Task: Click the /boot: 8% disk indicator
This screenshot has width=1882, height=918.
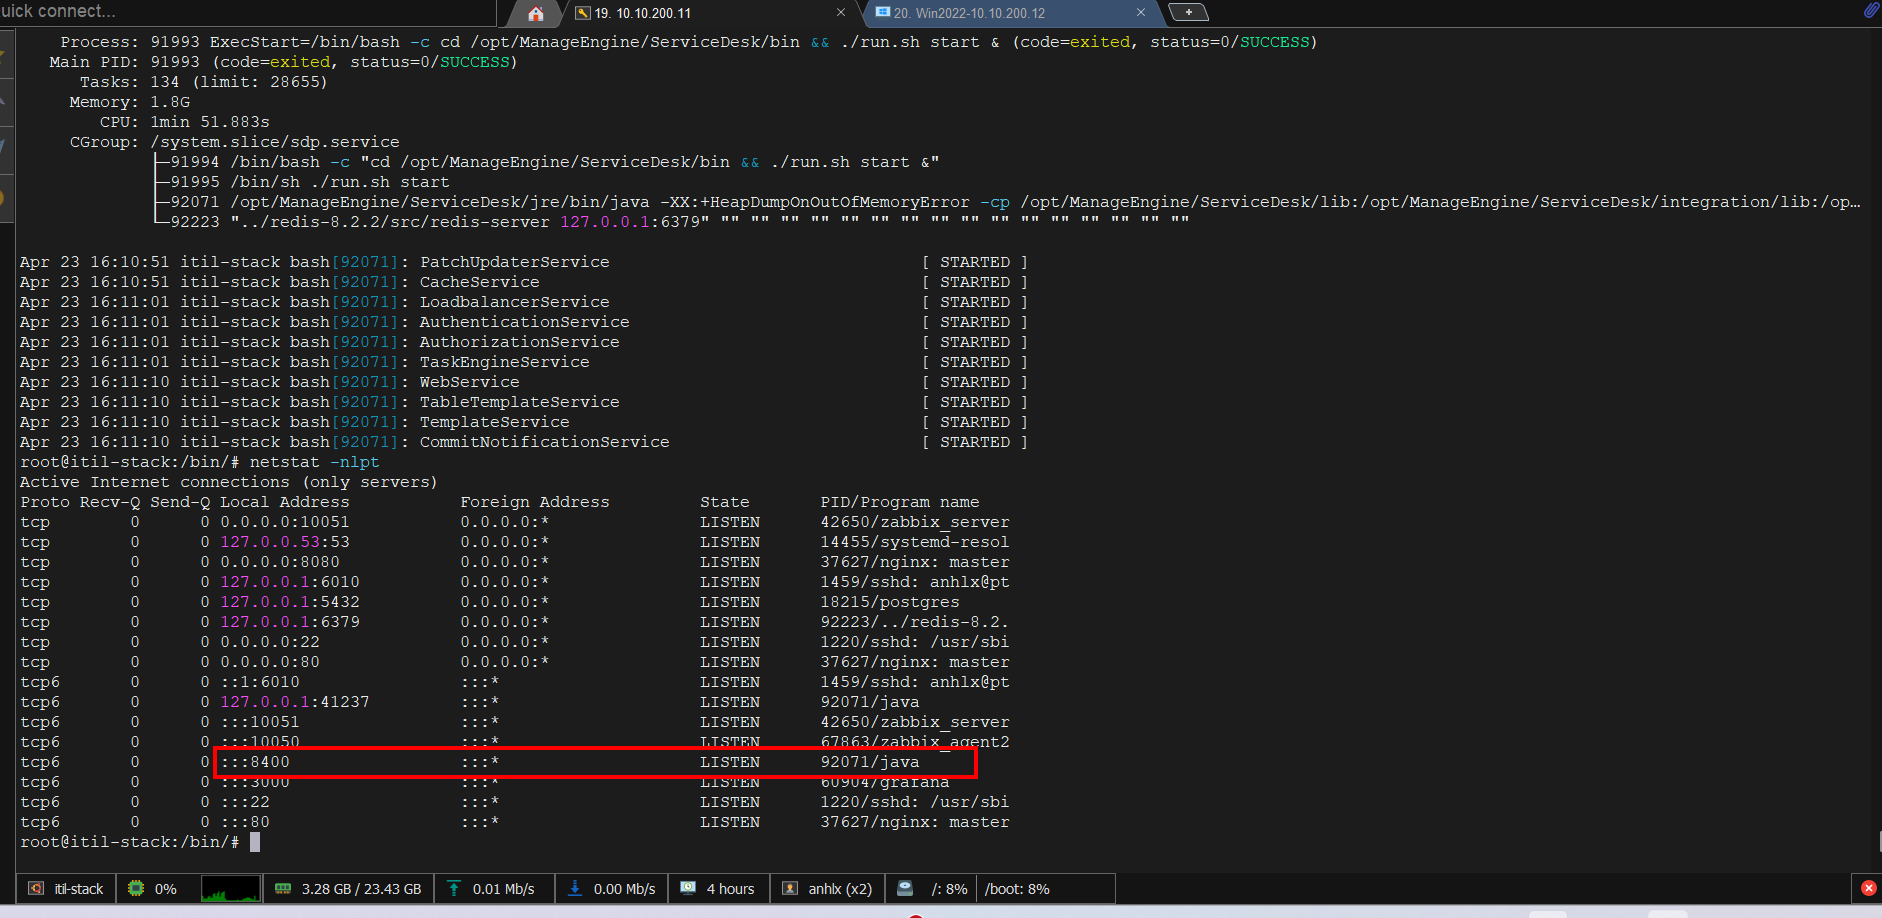Action: [x=1017, y=889]
